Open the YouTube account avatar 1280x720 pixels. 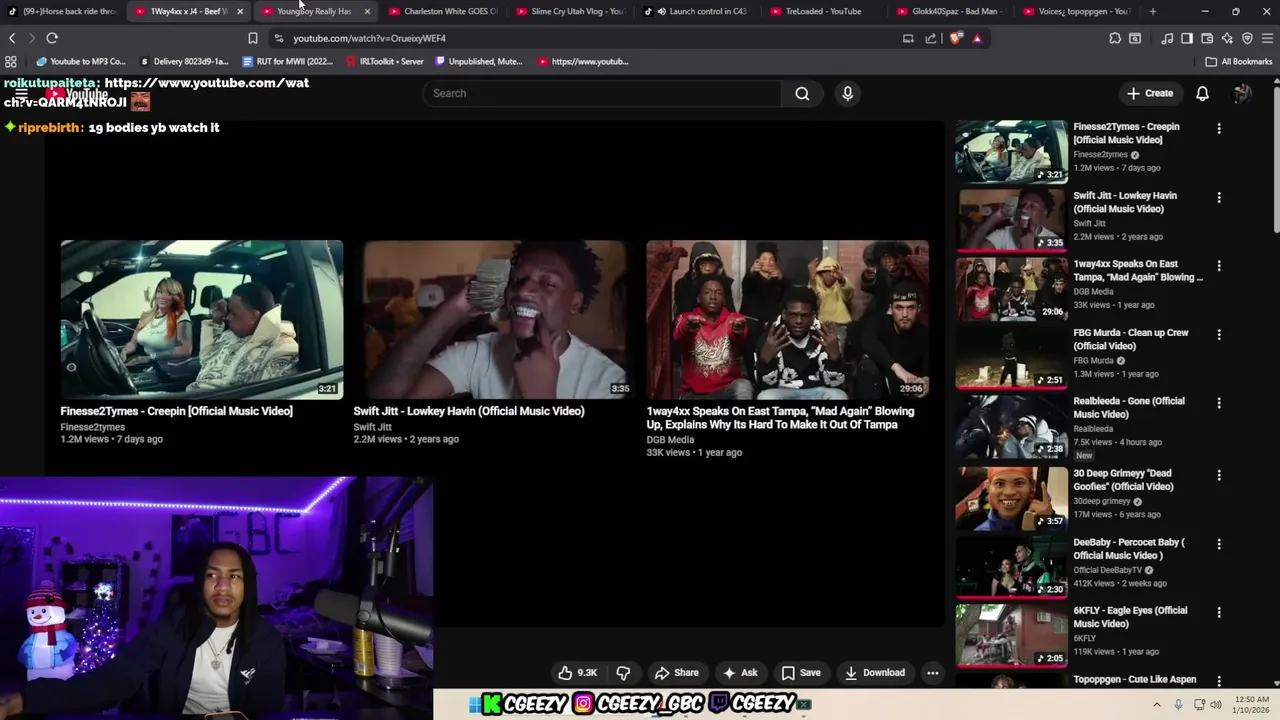1242,93
